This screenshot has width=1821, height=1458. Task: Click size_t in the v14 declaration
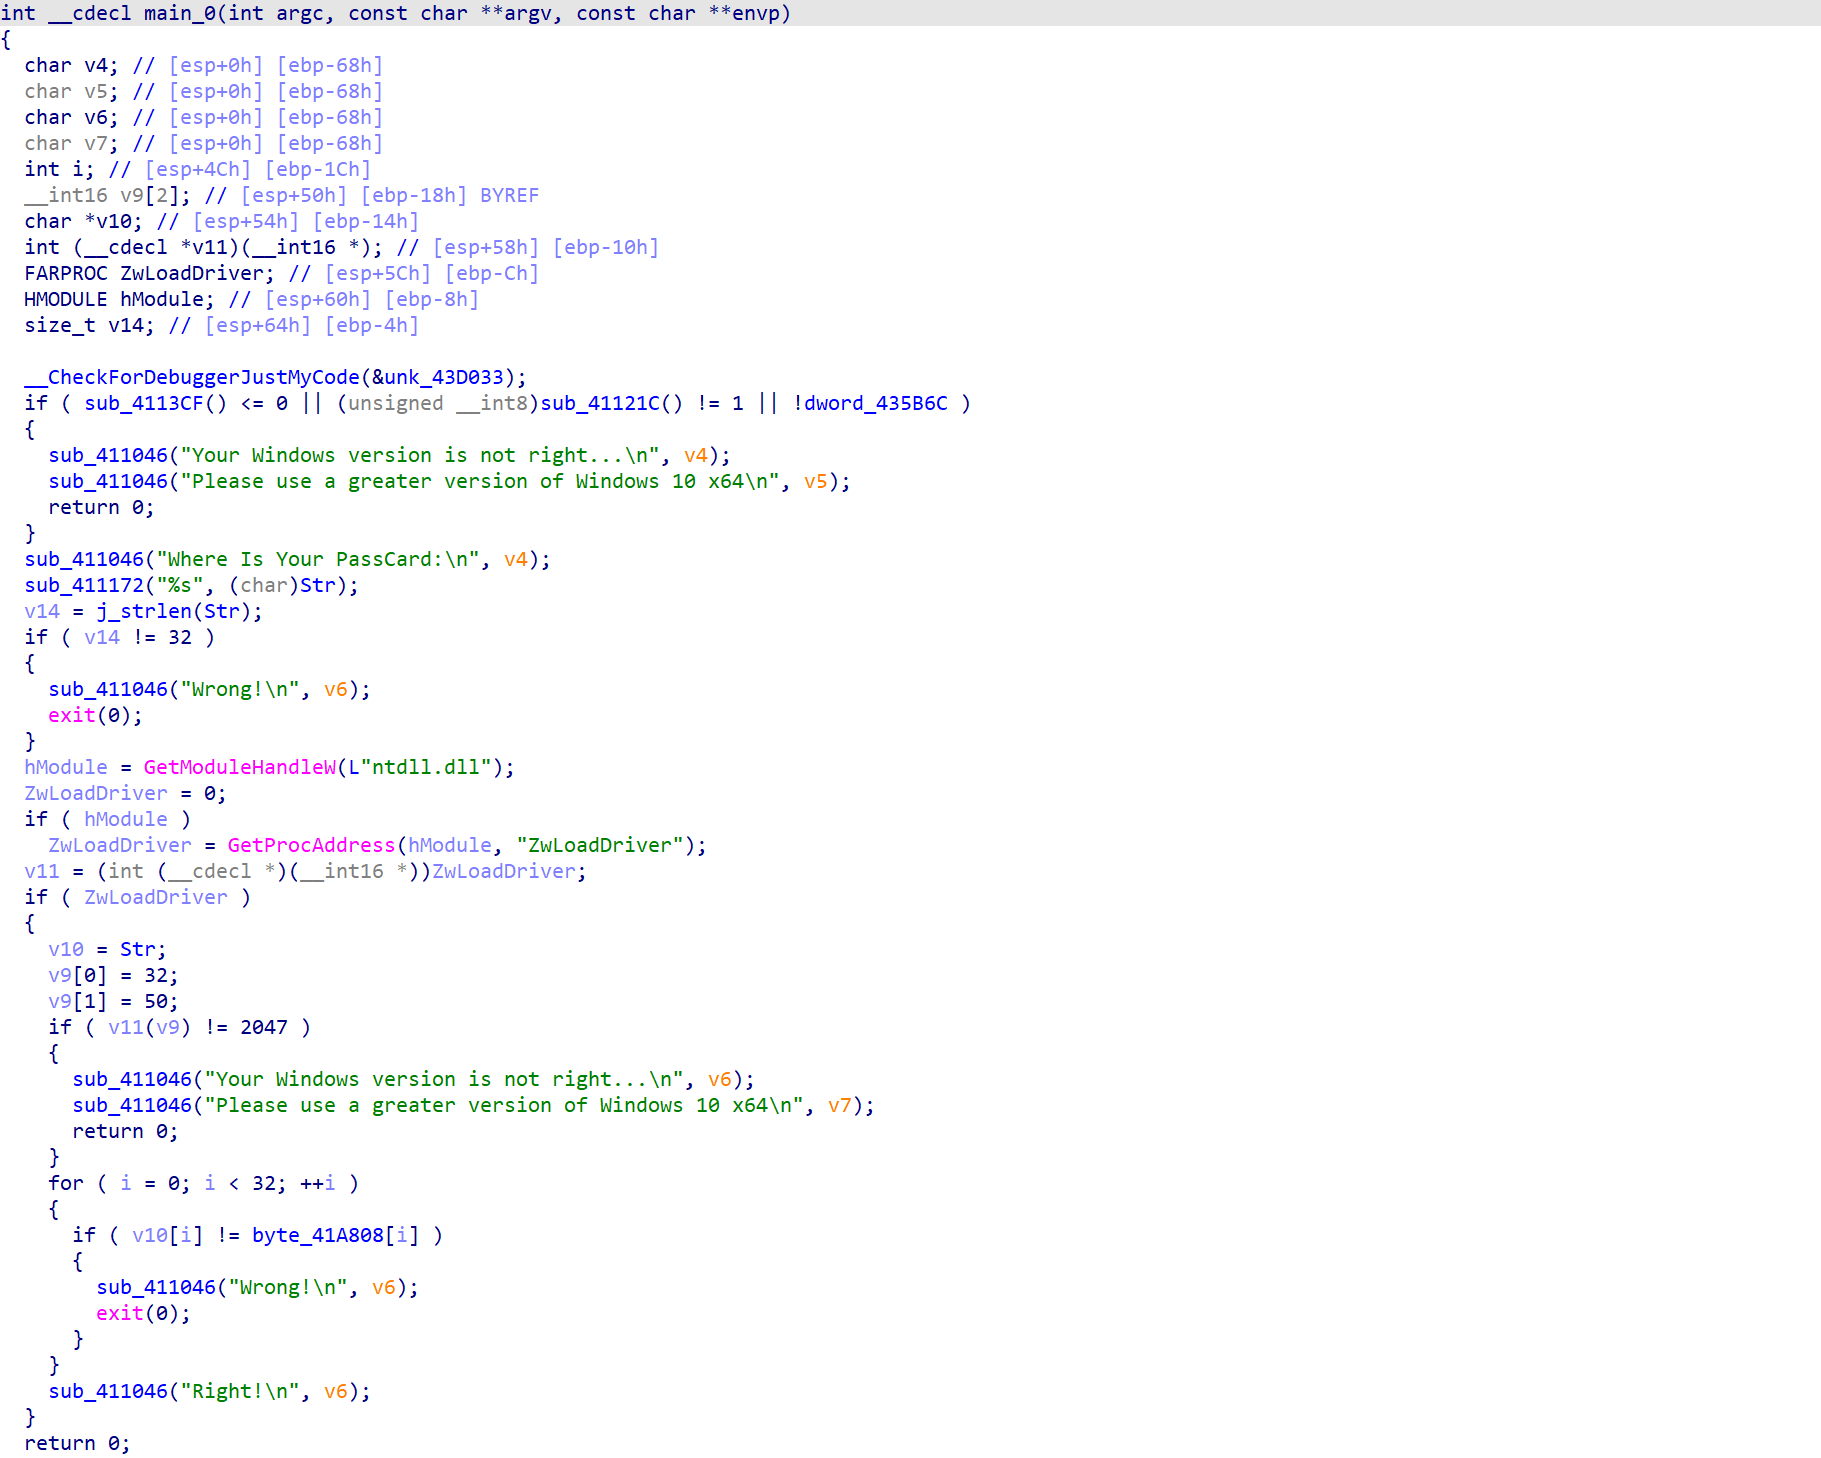coord(60,325)
